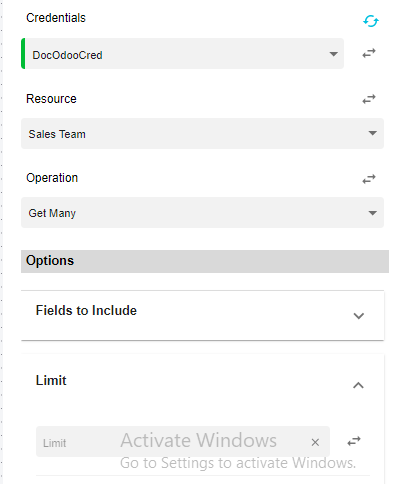Select the Options section header

[x=205, y=261]
